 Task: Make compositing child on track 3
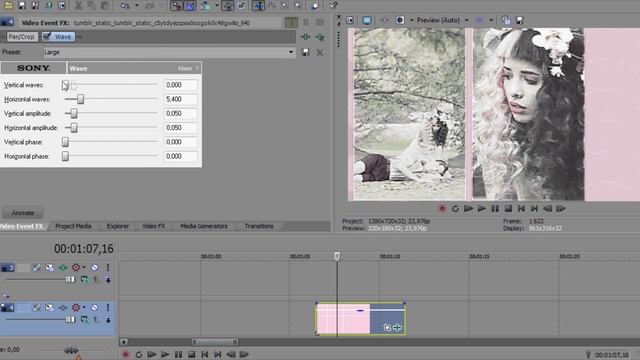(108, 280)
